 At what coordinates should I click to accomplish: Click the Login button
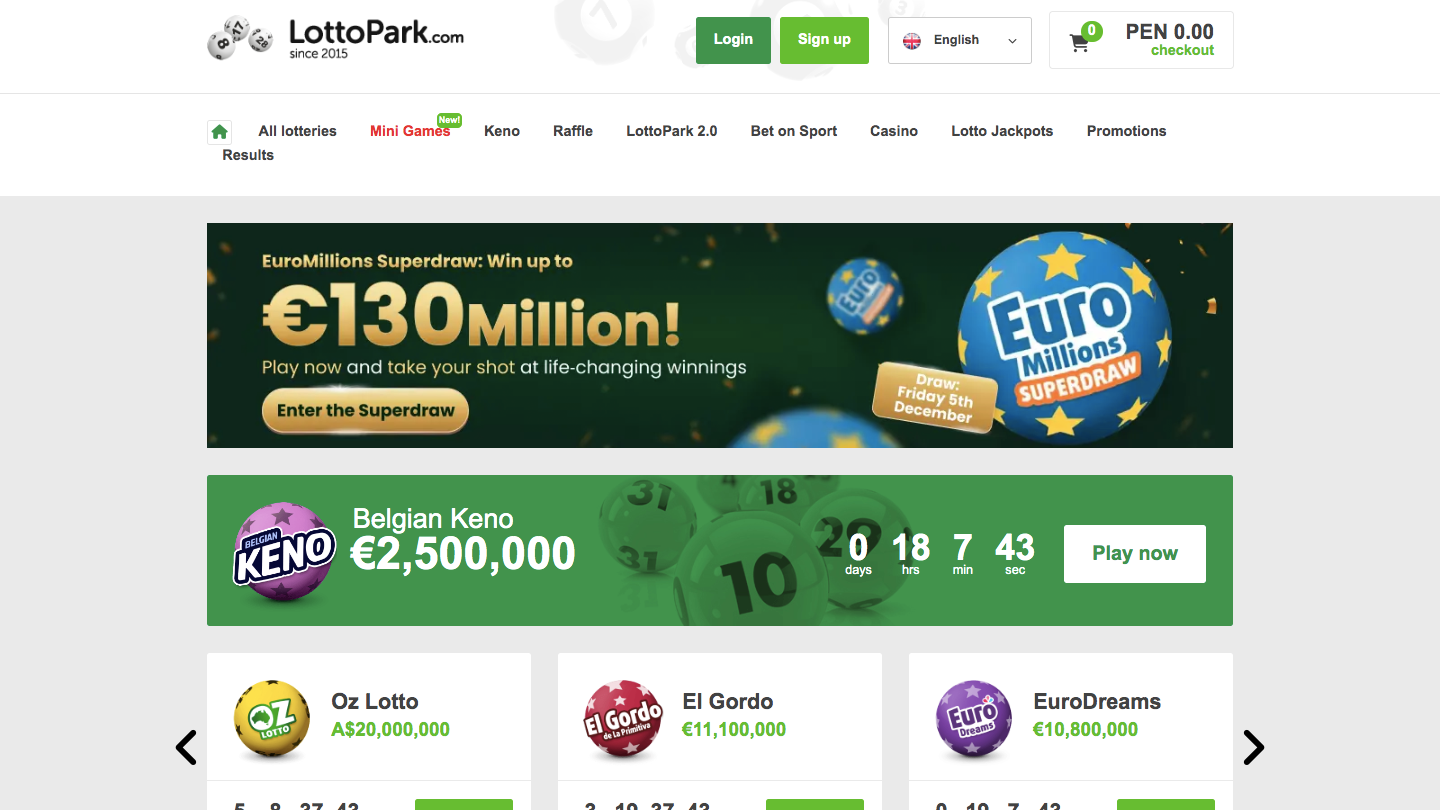[x=733, y=40]
